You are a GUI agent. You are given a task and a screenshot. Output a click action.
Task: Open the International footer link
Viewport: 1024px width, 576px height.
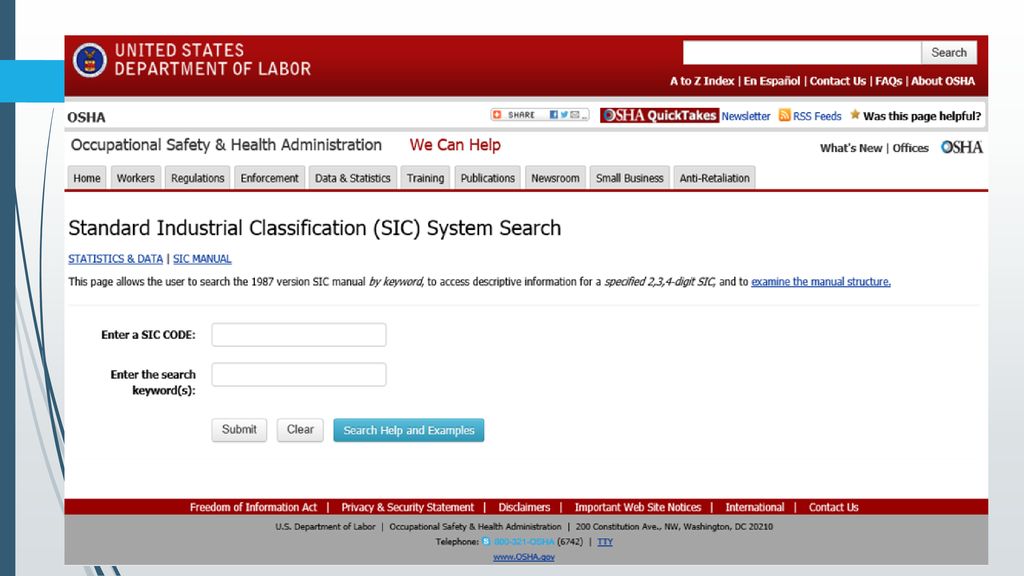755,507
